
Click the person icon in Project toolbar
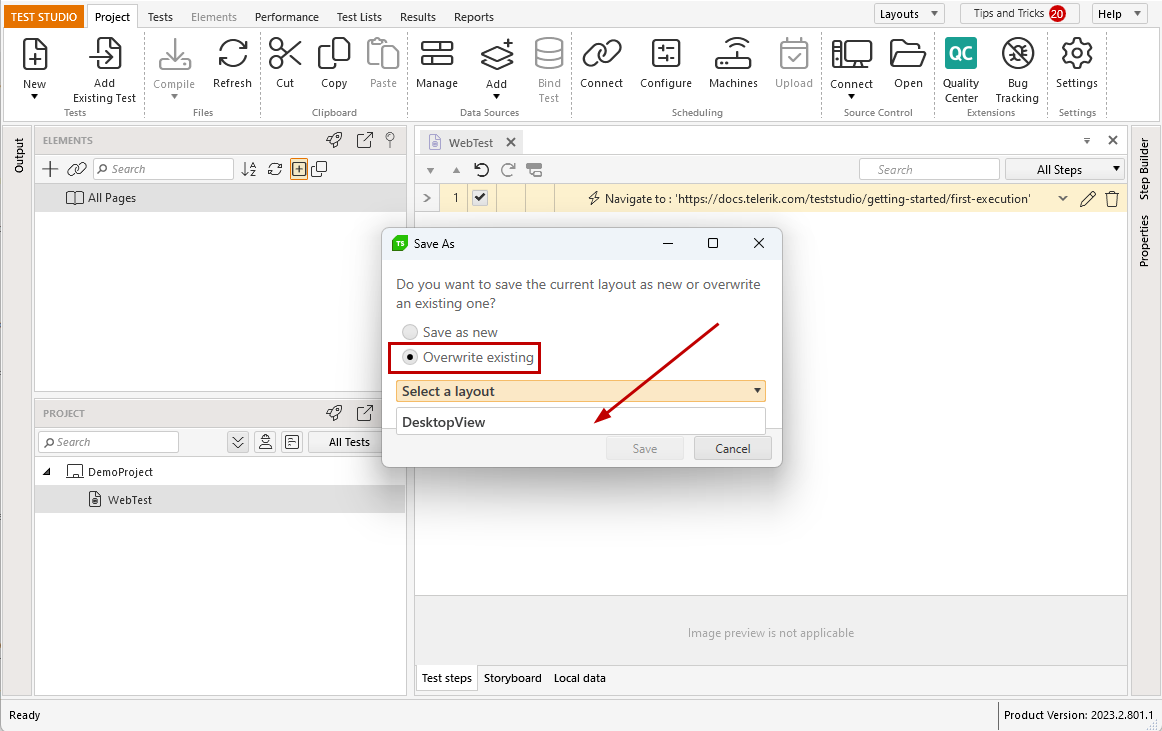265,442
